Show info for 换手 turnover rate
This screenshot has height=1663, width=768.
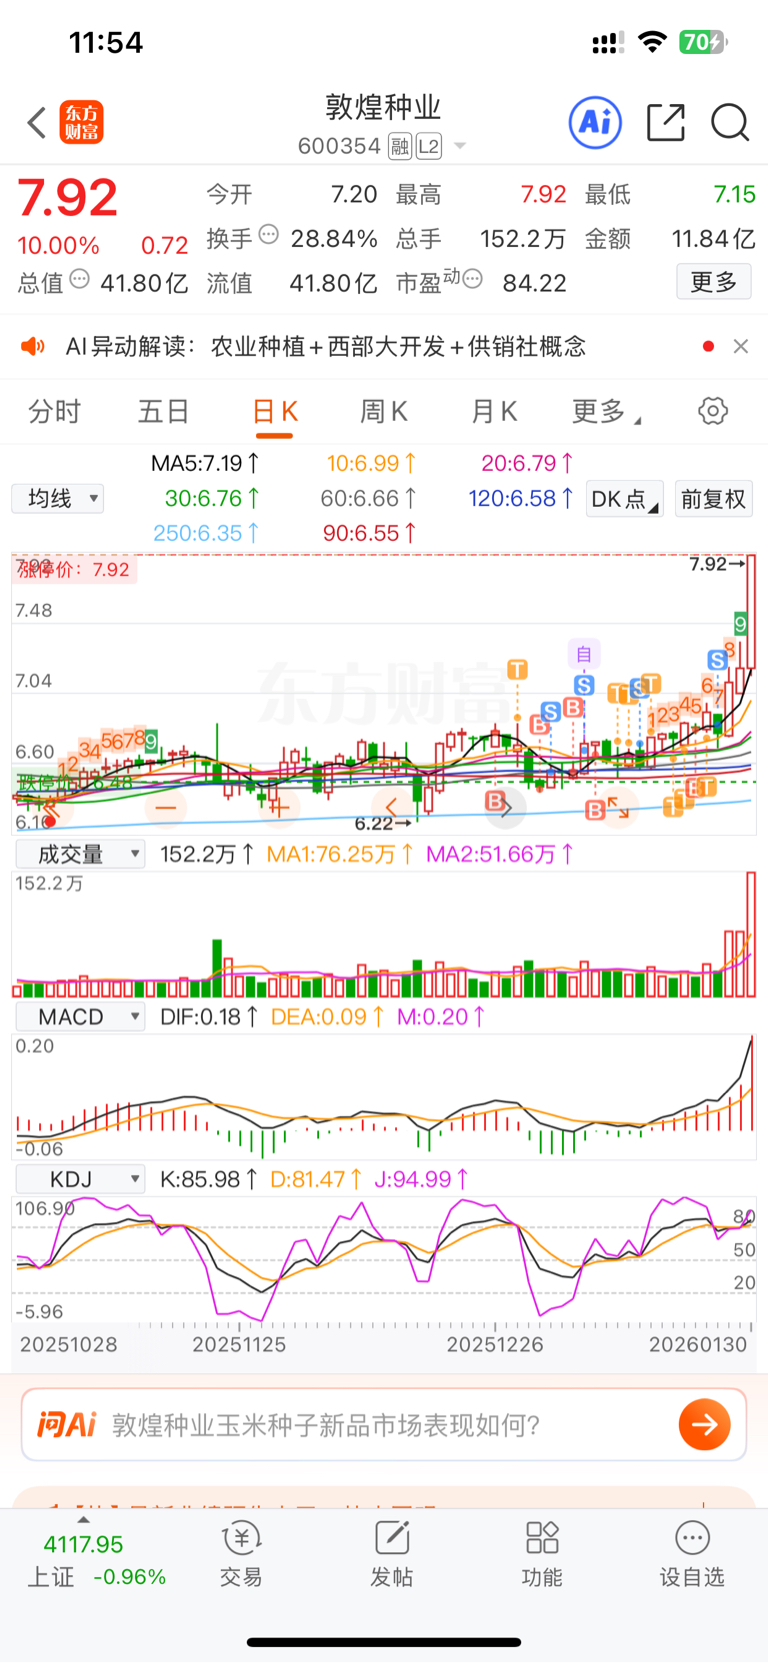268,234
